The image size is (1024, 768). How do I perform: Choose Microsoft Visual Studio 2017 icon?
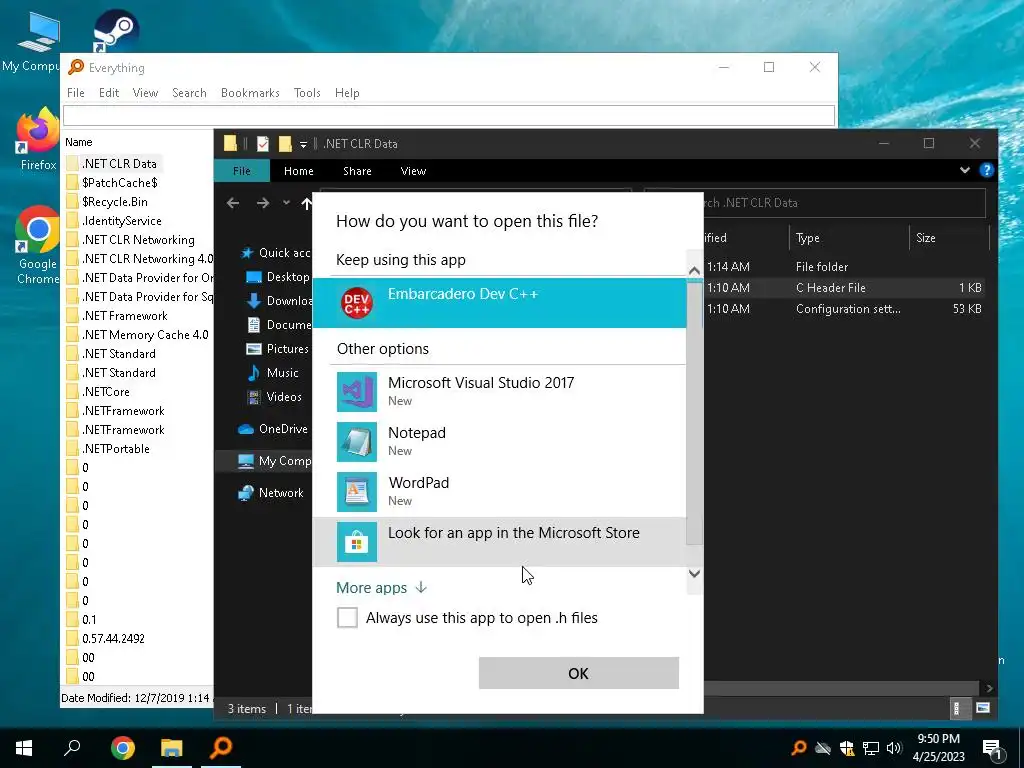(x=357, y=392)
